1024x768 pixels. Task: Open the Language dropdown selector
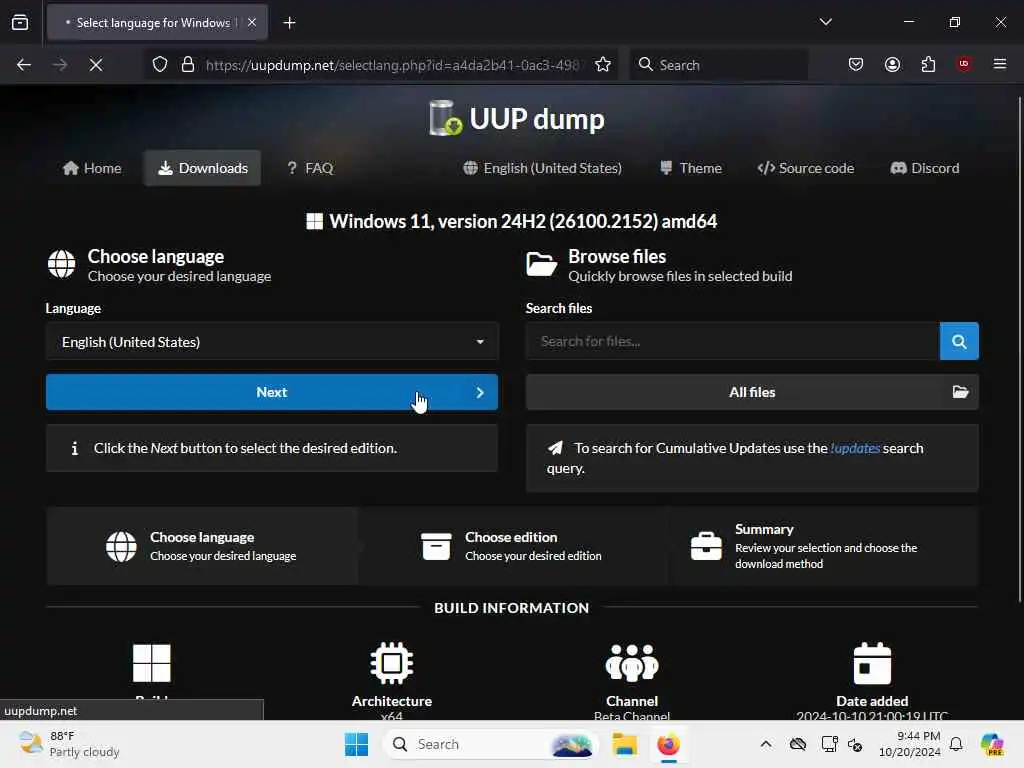[x=272, y=342]
